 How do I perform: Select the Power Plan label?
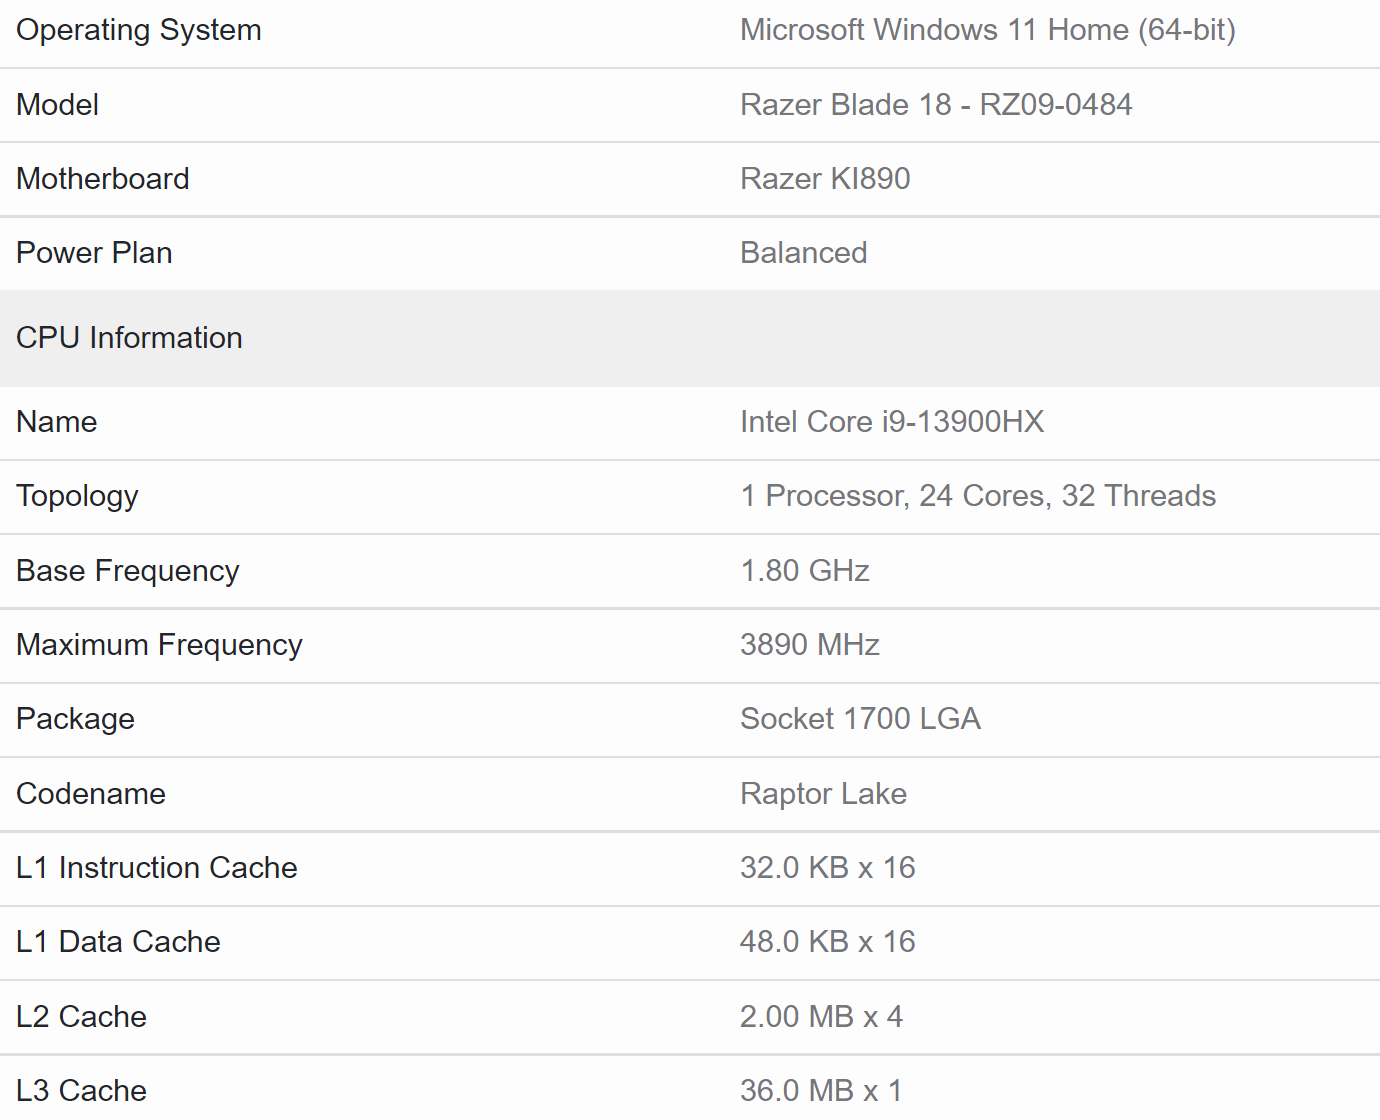pos(94,253)
